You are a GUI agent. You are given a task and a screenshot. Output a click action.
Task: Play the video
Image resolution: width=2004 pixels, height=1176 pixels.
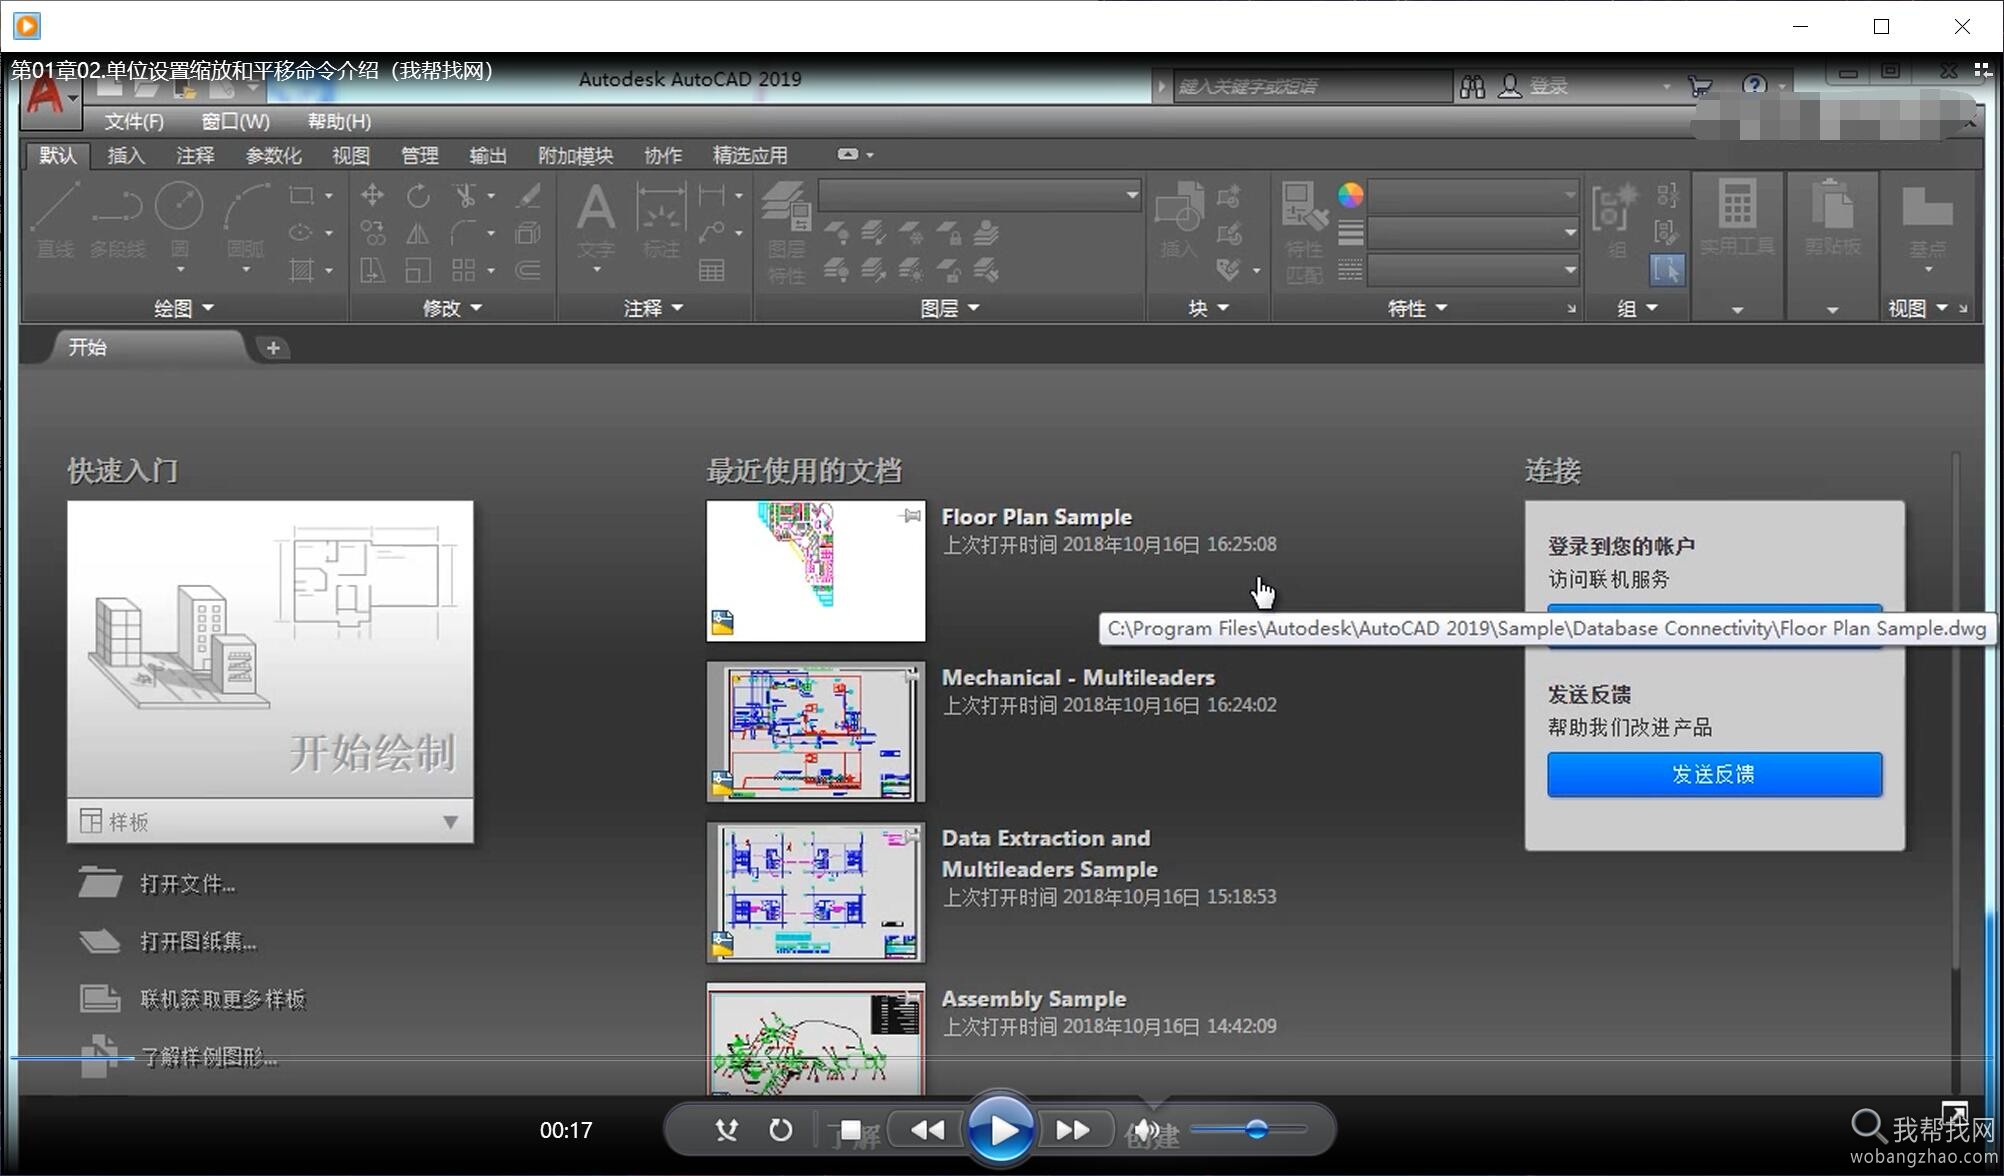coord(1000,1130)
